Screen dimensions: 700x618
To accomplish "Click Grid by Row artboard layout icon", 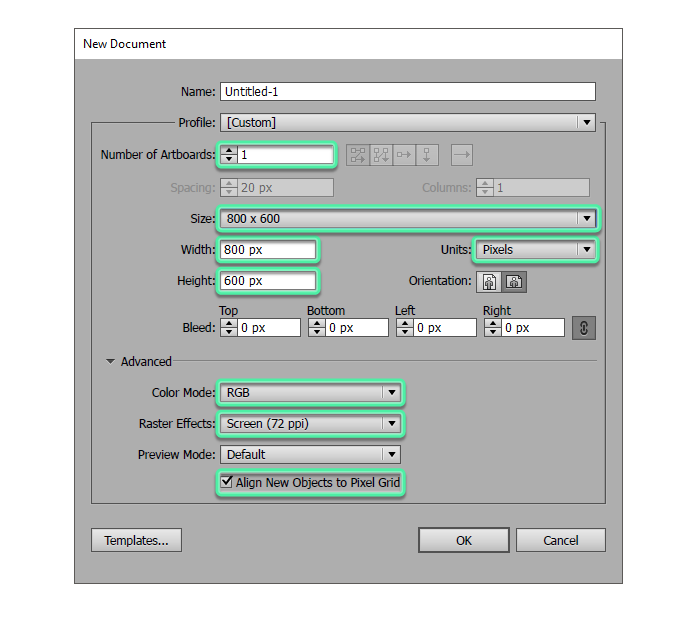I will [x=357, y=155].
